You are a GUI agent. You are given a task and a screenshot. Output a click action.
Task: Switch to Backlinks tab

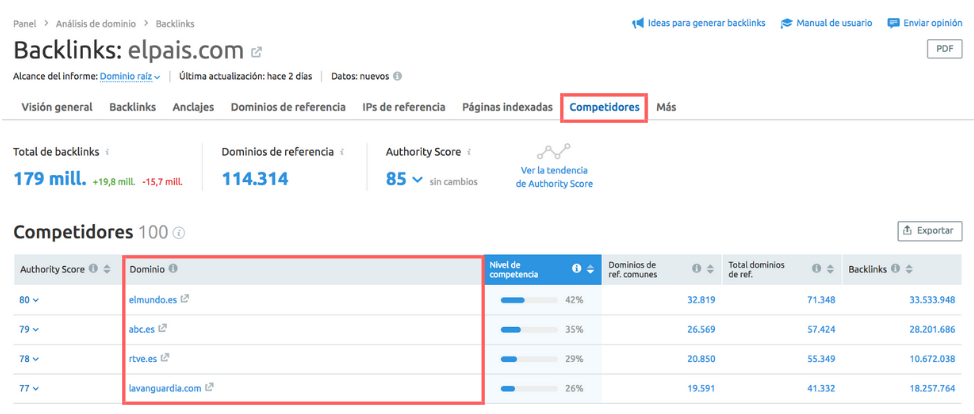pyautogui.click(x=132, y=107)
